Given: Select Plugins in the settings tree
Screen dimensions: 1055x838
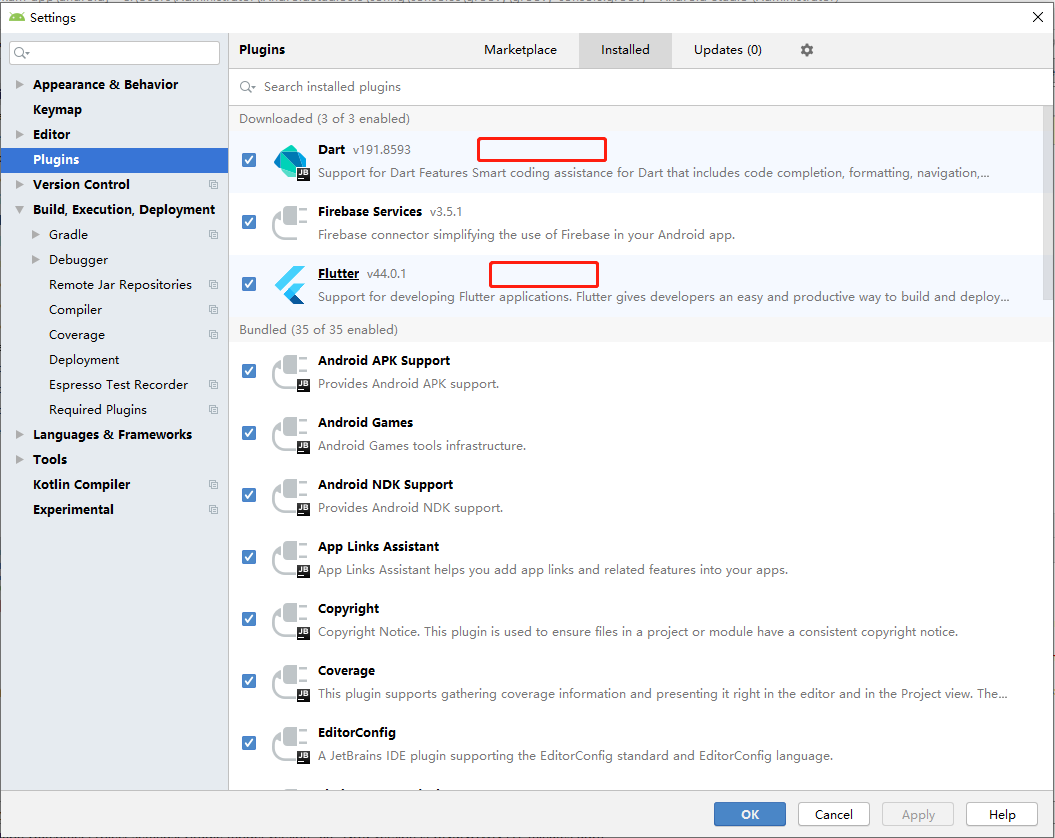Looking at the screenshot, I should click(114, 160).
